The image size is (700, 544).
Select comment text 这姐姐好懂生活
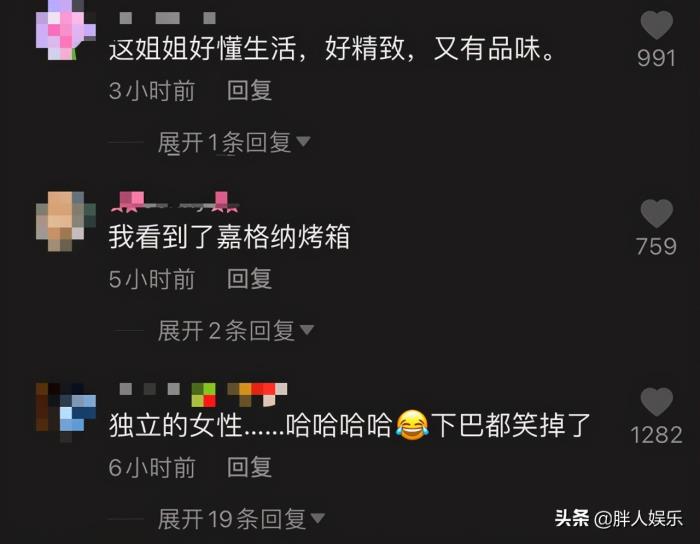[202, 49]
